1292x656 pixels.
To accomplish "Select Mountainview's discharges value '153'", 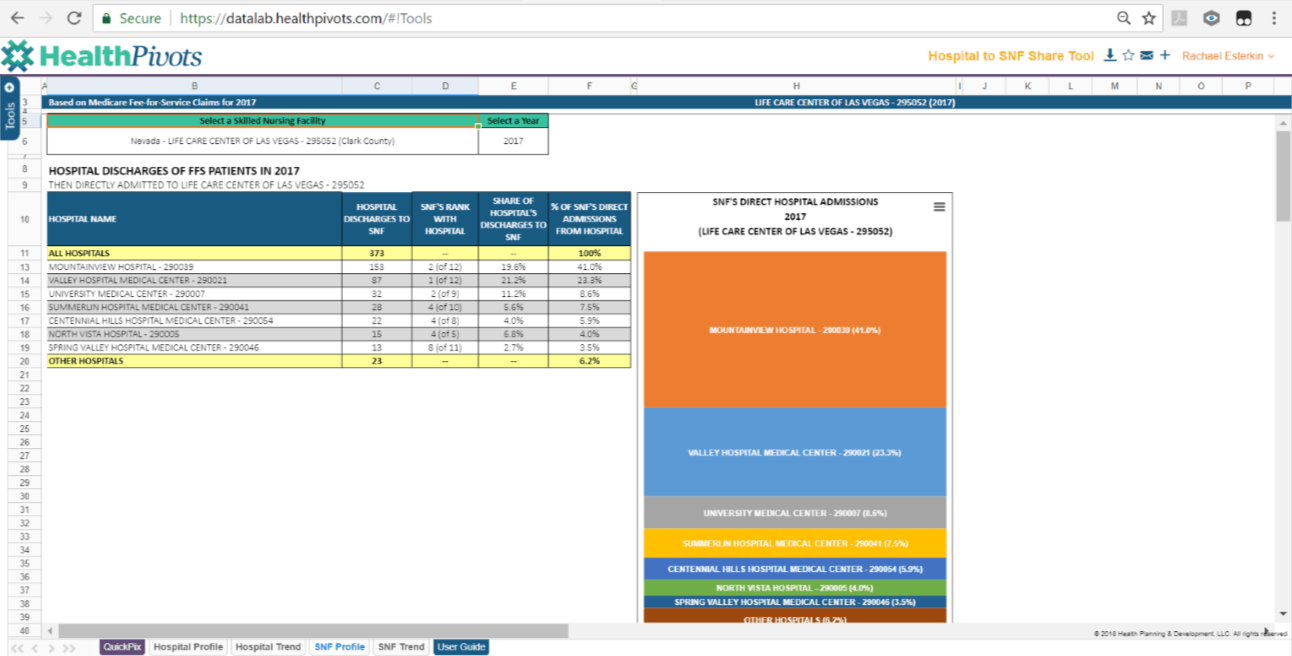I will (377, 267).
